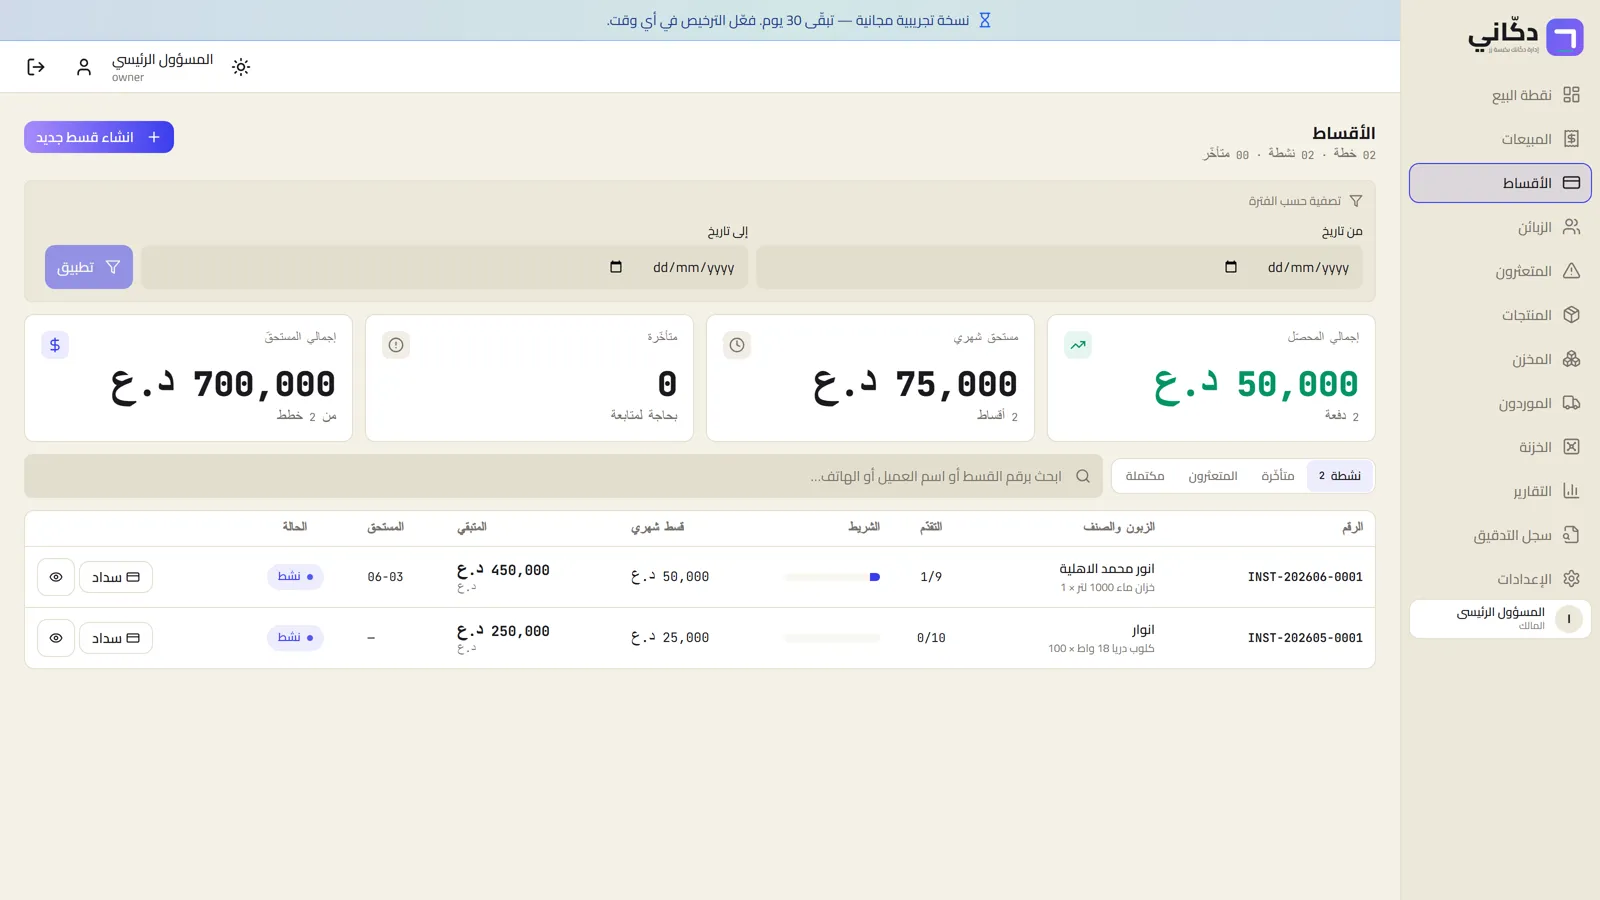Click the المخزن icon in sidebar
Screen dimensions: 1600x900
click(1571, 359)
